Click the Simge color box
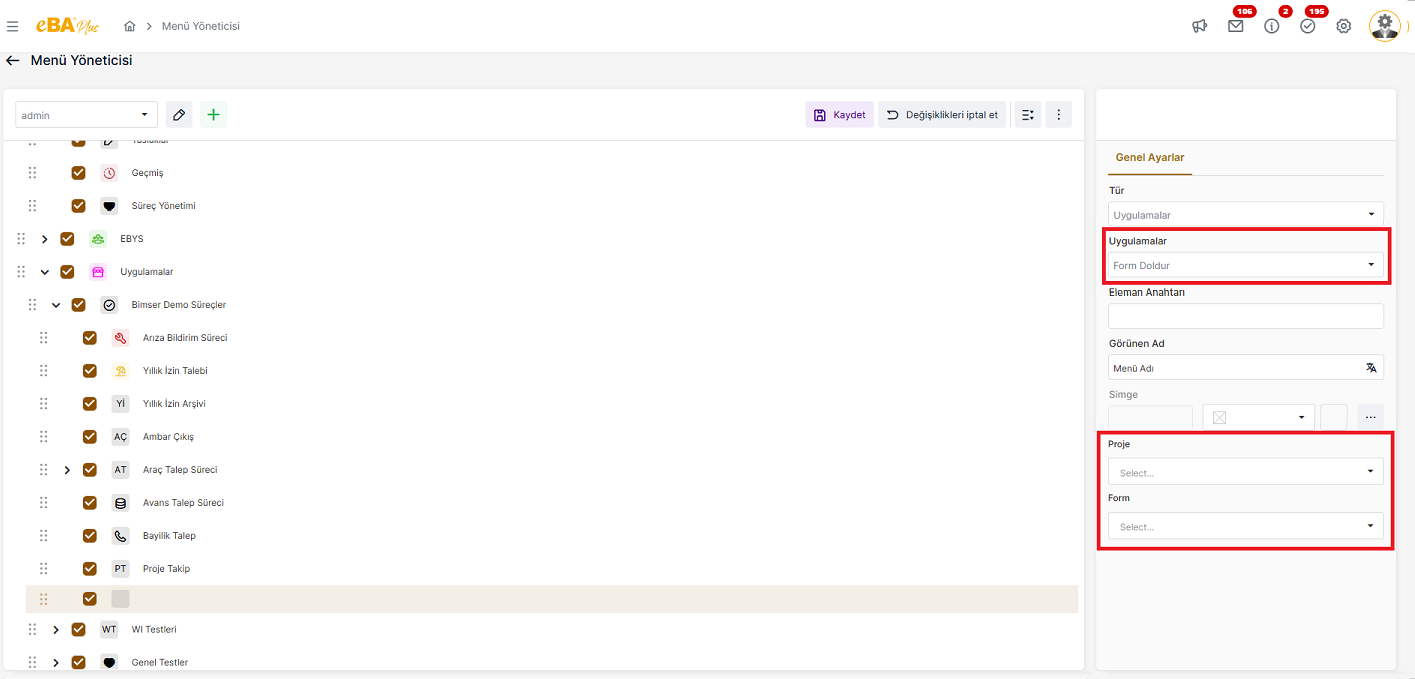 coord(1334,417)
